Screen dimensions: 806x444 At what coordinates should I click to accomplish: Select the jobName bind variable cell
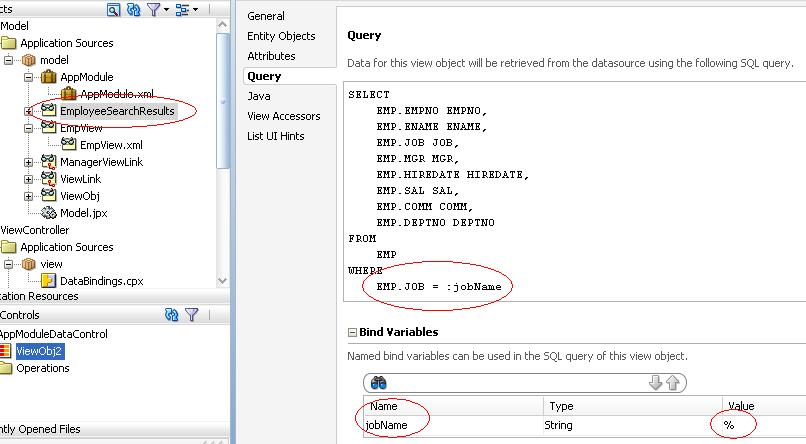click(453, 426)
